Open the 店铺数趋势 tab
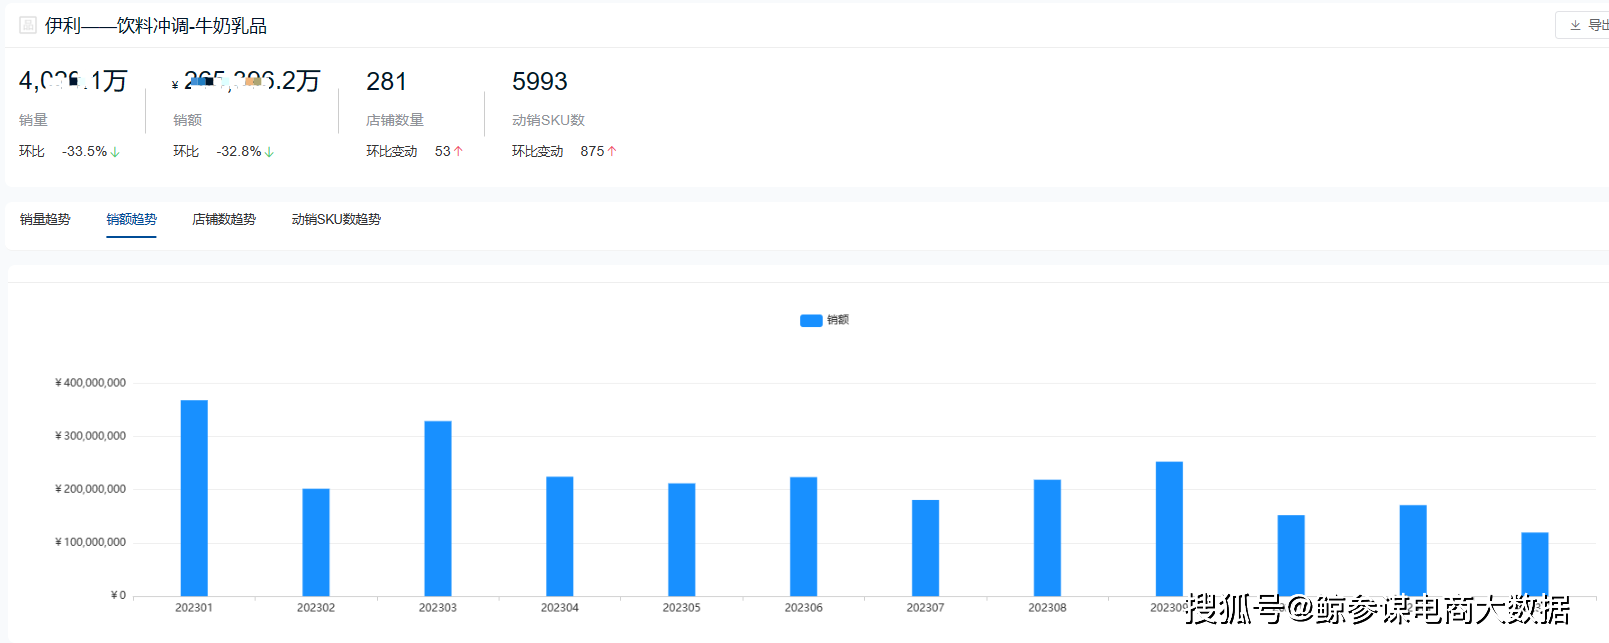1609x643 pixels. click(x=224, y=219)
